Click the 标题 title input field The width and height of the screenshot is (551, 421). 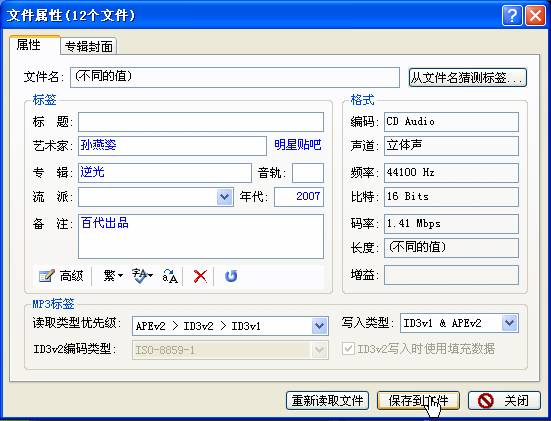click(201, 122)
